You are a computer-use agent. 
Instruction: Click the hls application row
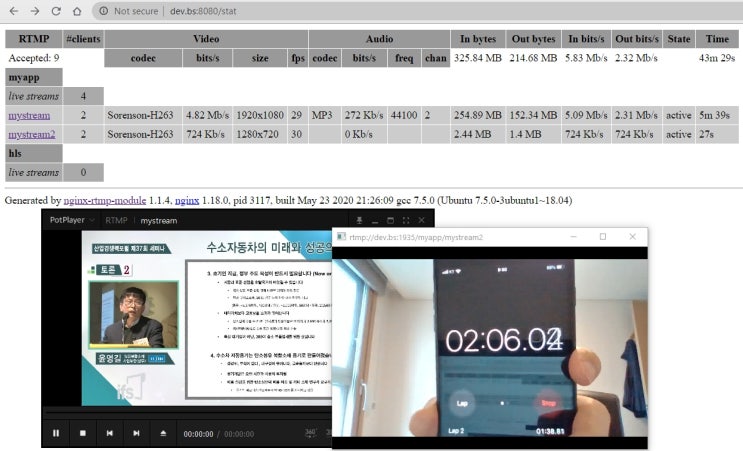coord(34,153)
